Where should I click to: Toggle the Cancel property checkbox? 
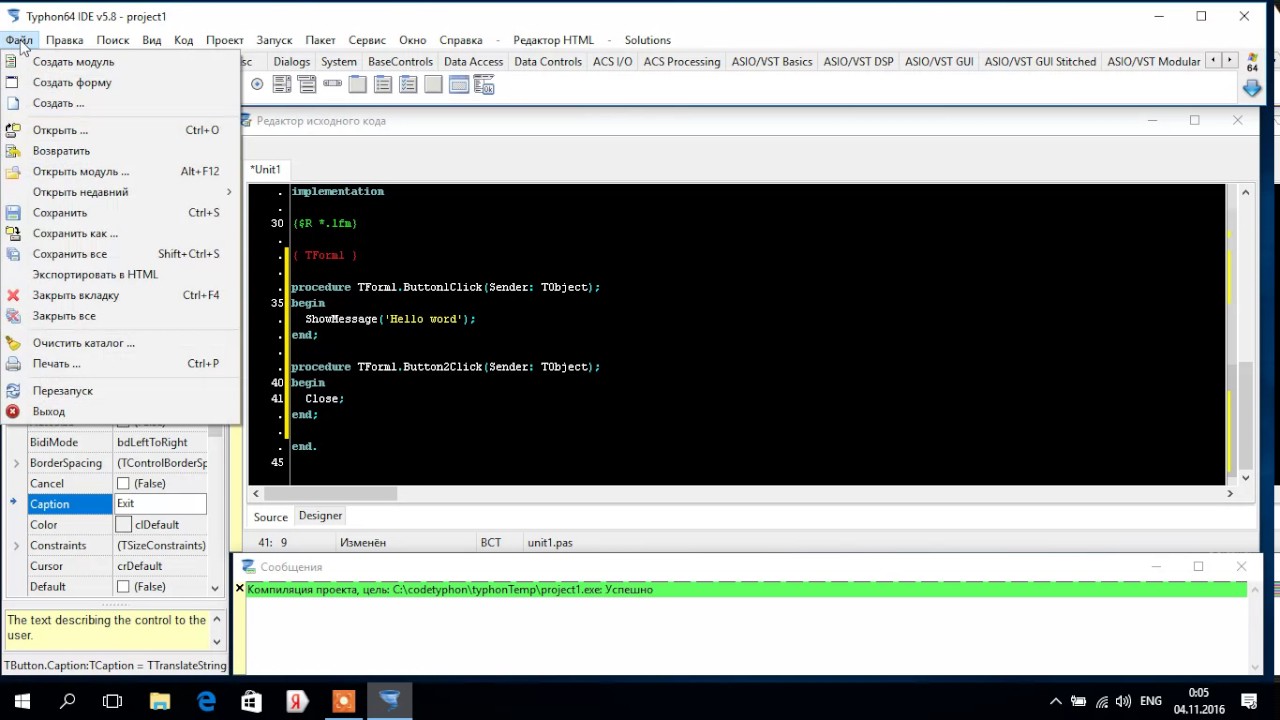point(123,484)
